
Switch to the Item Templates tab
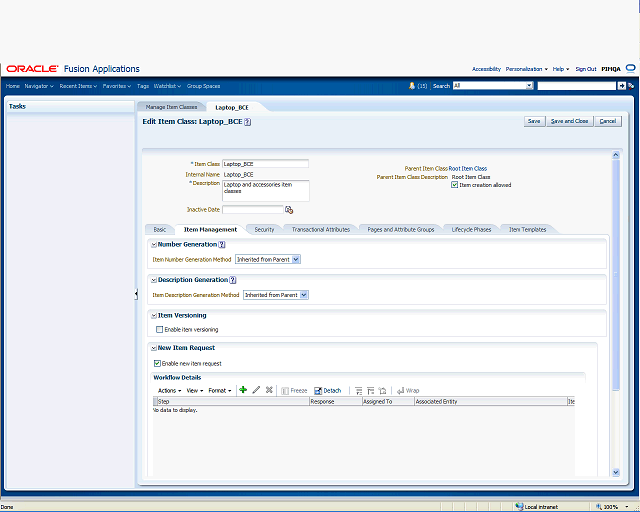(527, 229)
